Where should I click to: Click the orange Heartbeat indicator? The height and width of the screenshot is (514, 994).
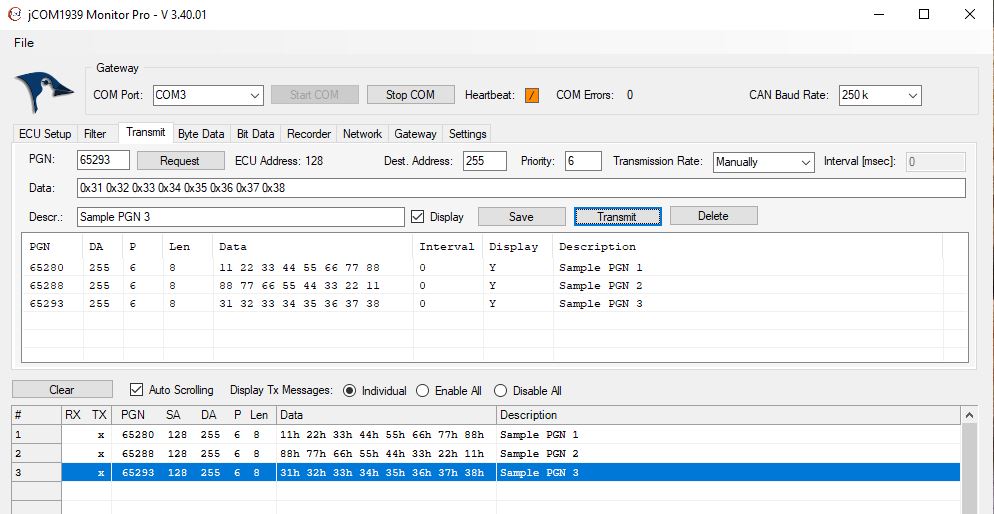tap(532, 95)
